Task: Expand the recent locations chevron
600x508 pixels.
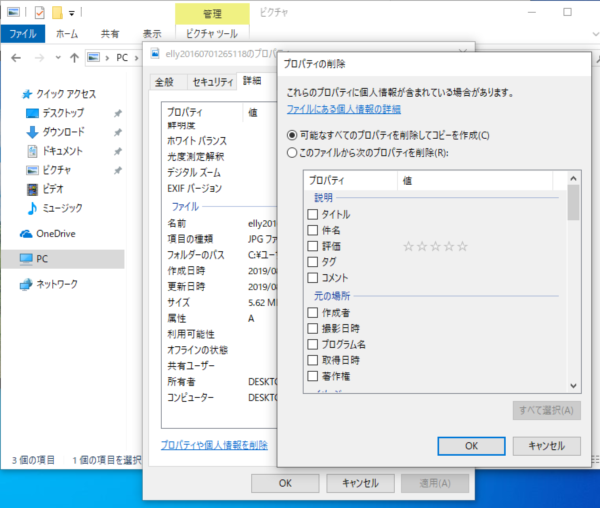Action: (x=56, y=58)
